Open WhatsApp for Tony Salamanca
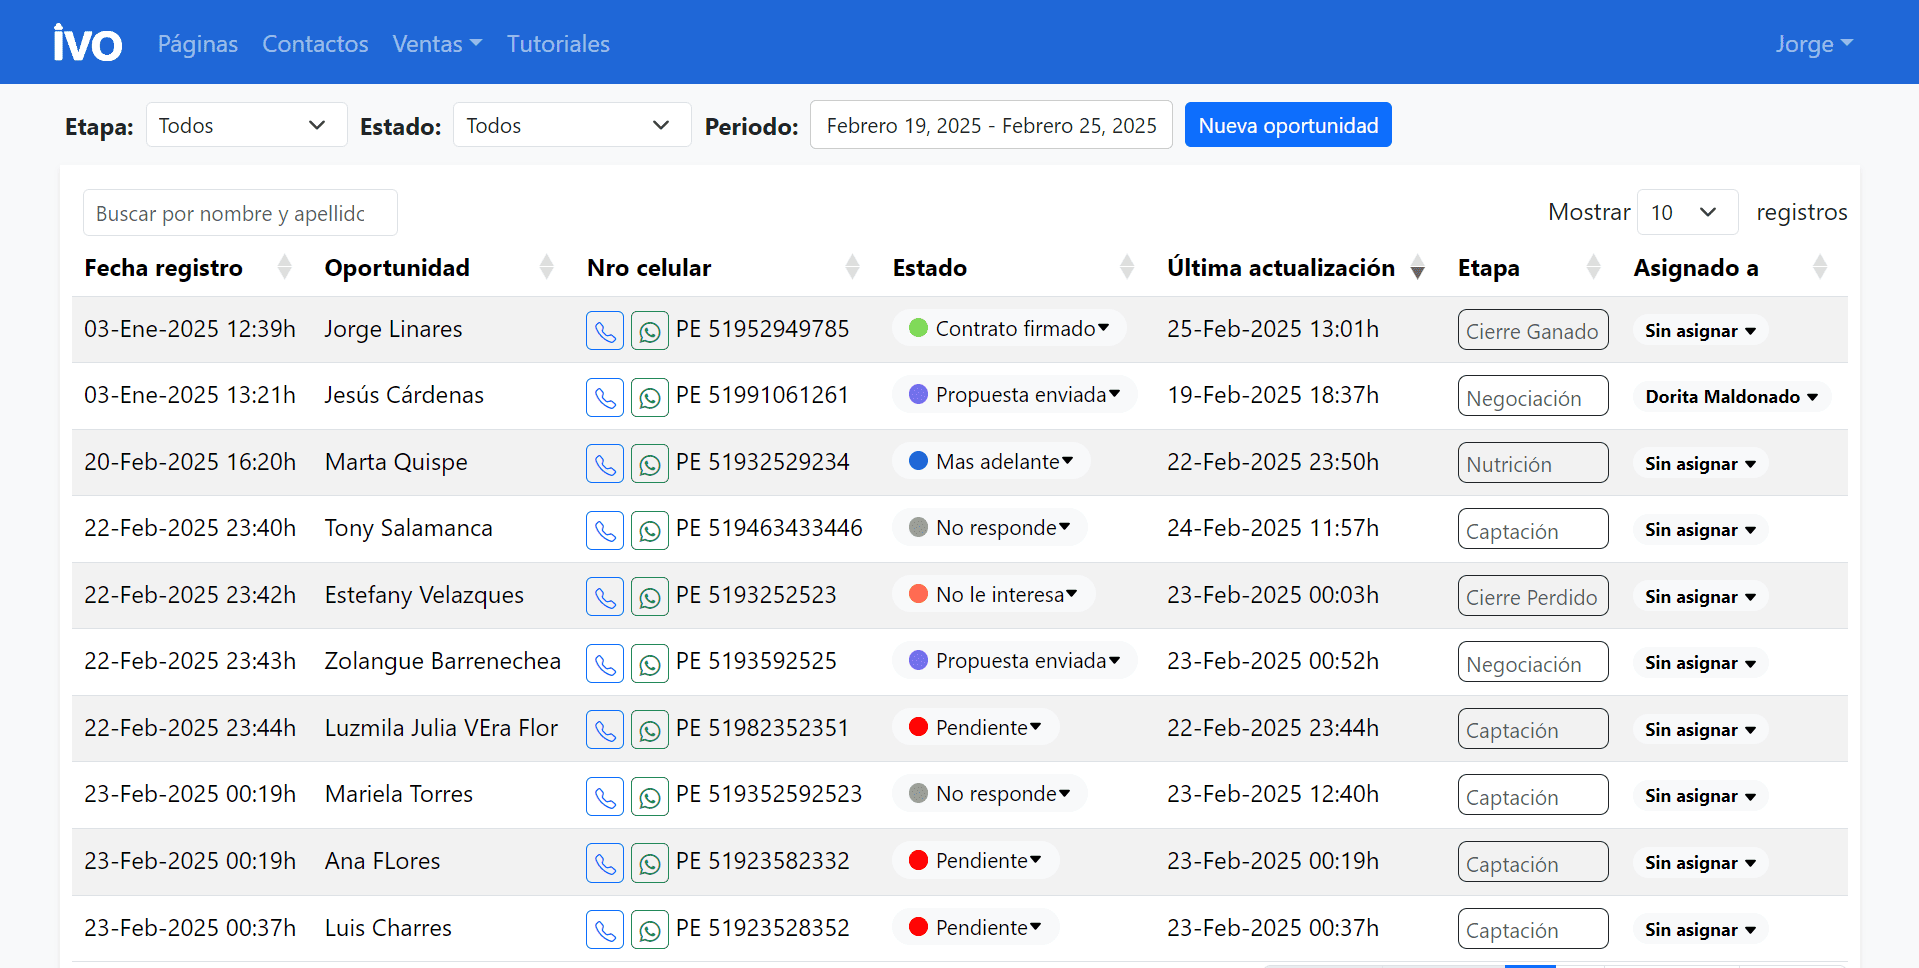Screen dimensions: 1919x968 click(x=650, y=531)
